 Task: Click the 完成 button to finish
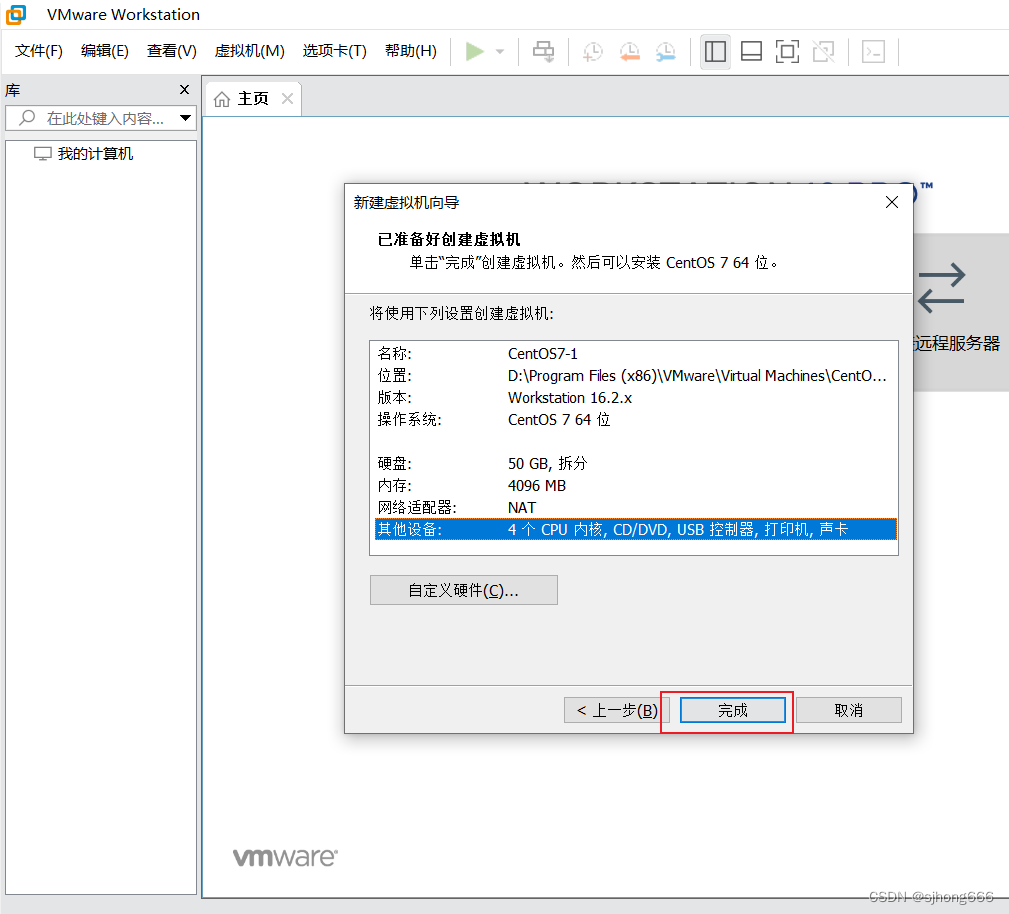coord(732,710)
